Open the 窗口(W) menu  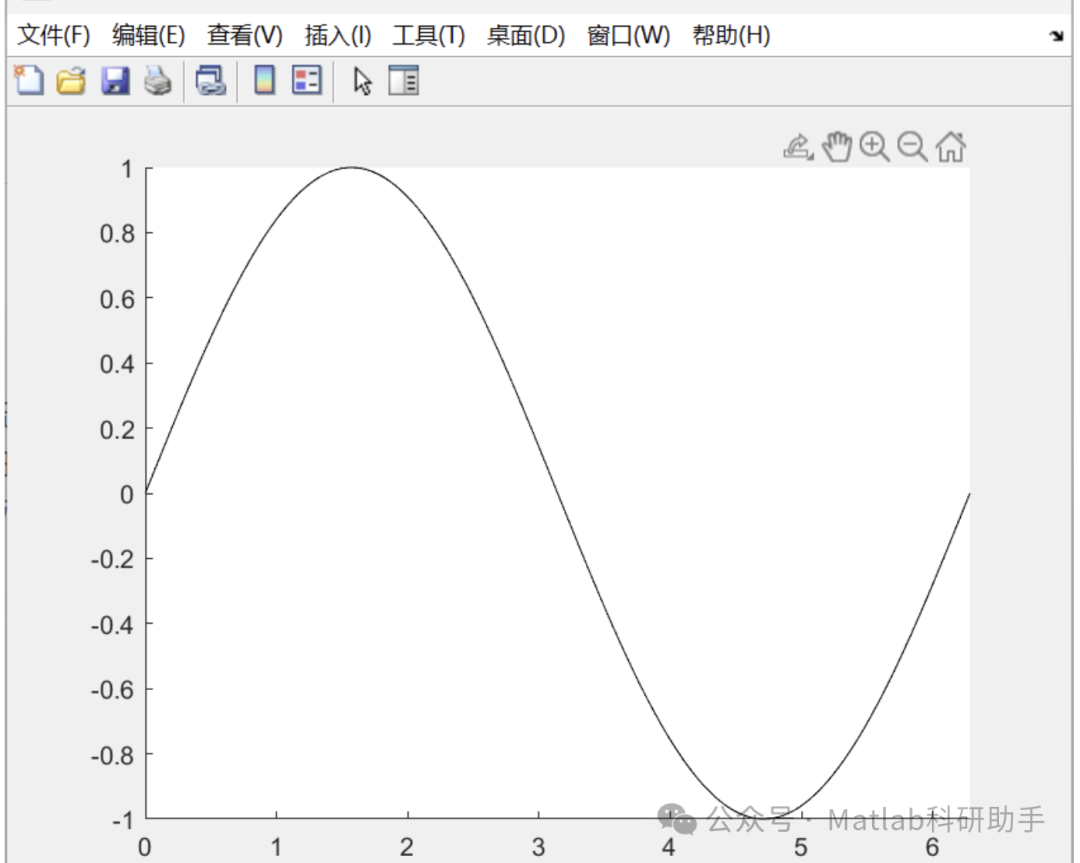[629, 35]
